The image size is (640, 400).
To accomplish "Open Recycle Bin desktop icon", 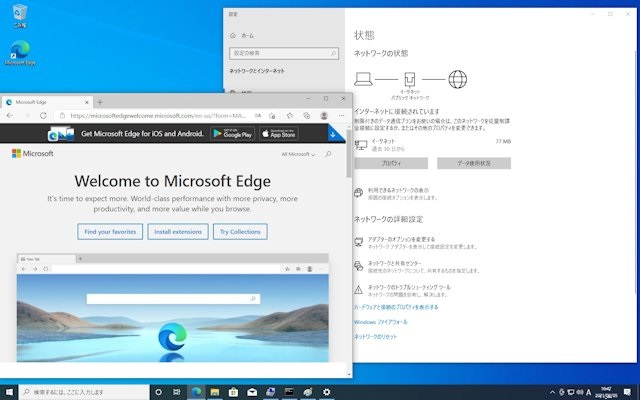I will (20, 16).
